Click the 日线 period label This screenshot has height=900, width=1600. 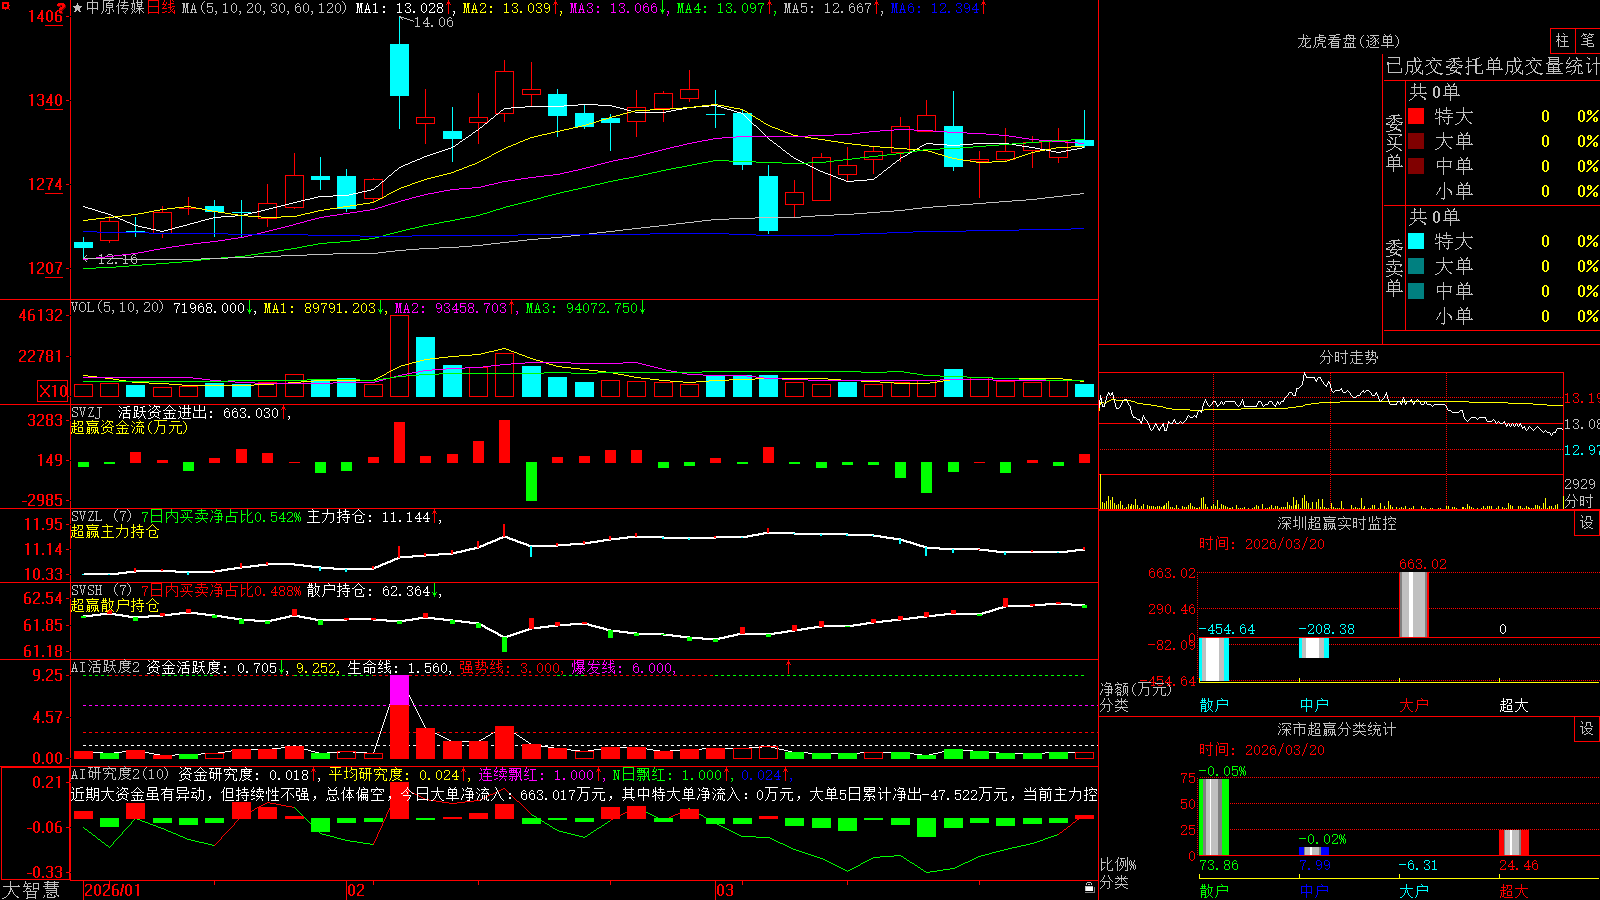(161, 8)
